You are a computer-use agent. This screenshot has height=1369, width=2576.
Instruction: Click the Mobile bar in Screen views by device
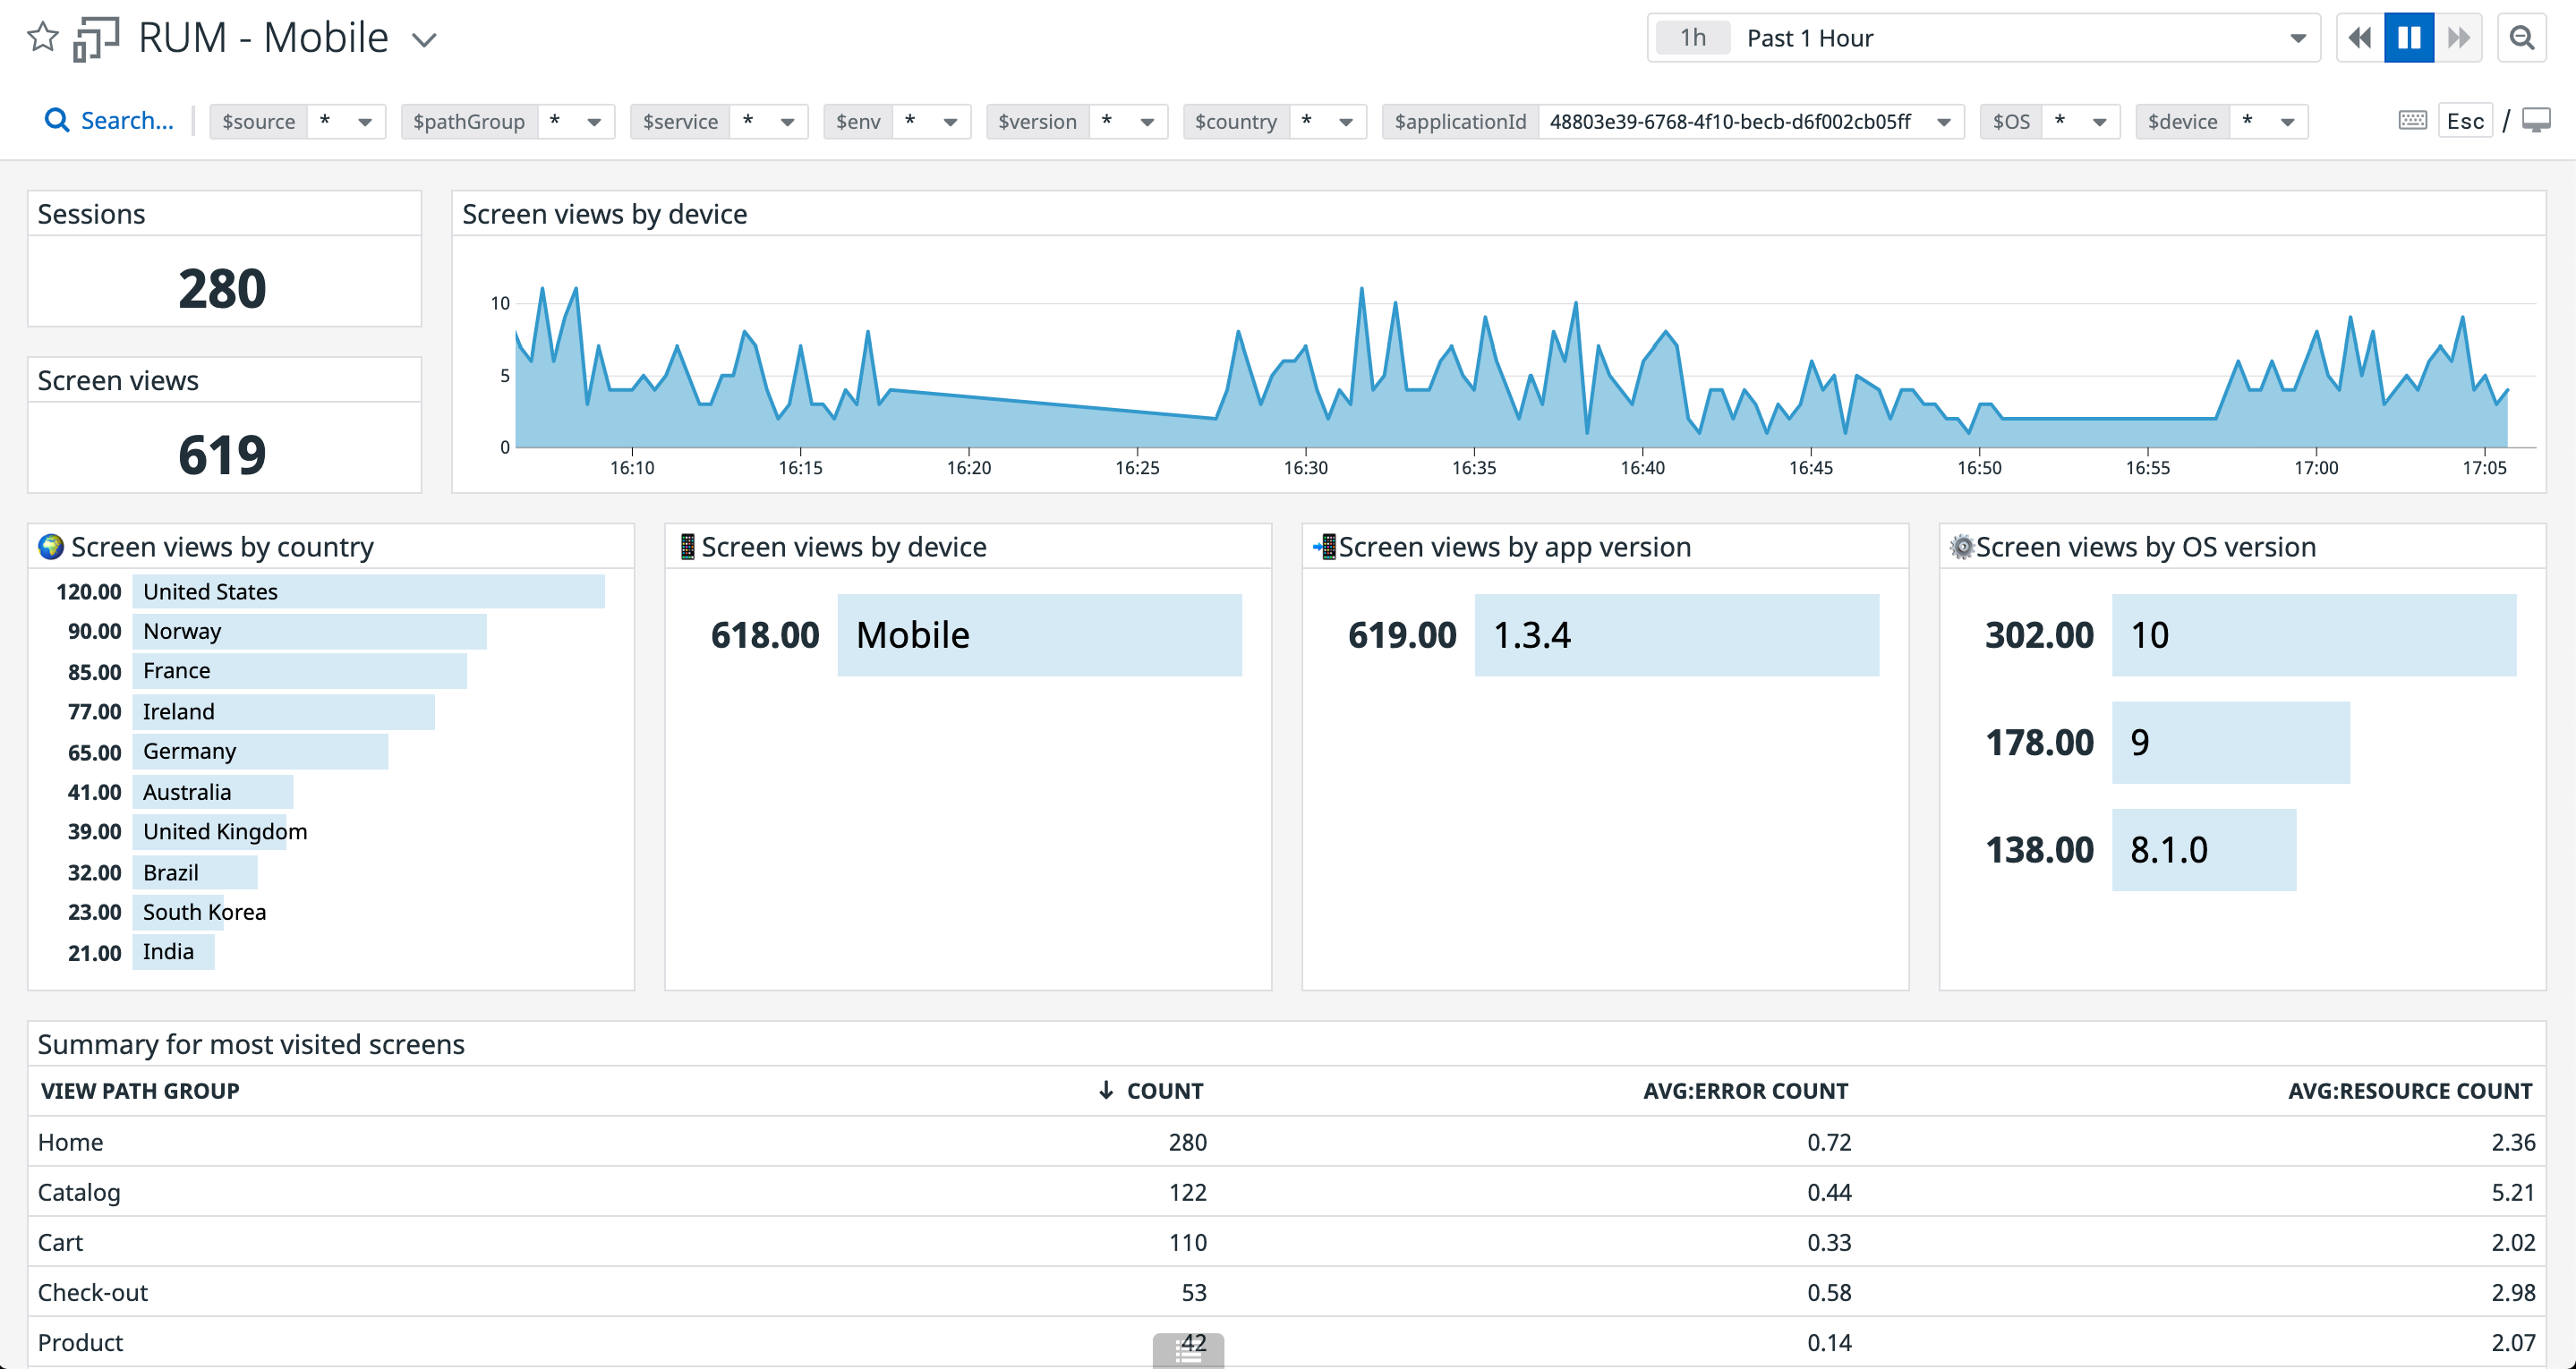[1040, 634]
